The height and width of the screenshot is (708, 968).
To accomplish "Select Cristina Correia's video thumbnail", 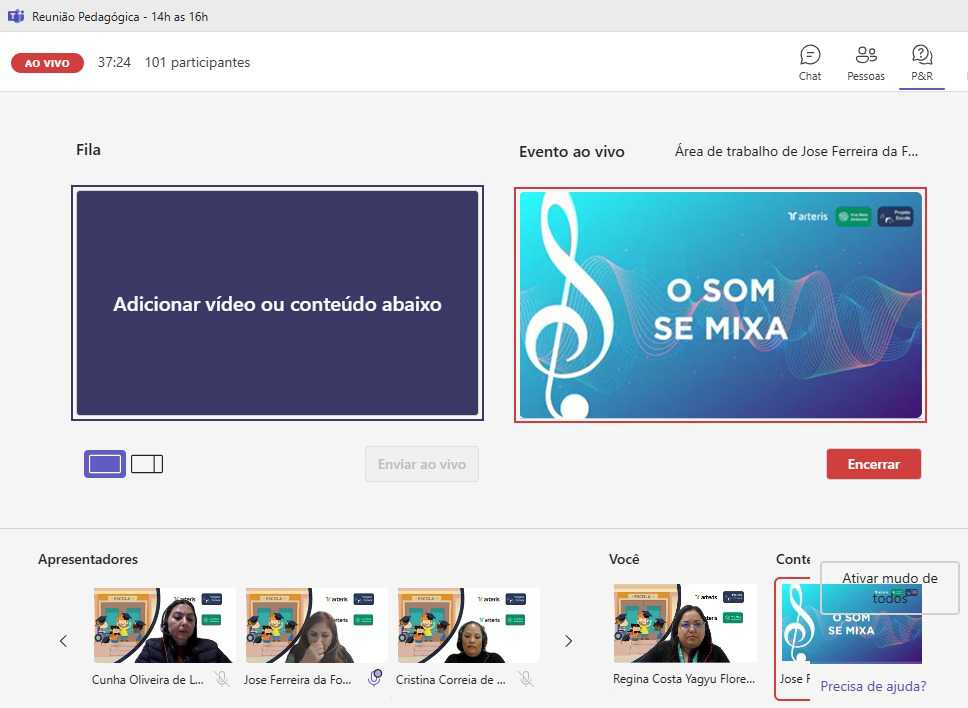I will tap(468, 625).
